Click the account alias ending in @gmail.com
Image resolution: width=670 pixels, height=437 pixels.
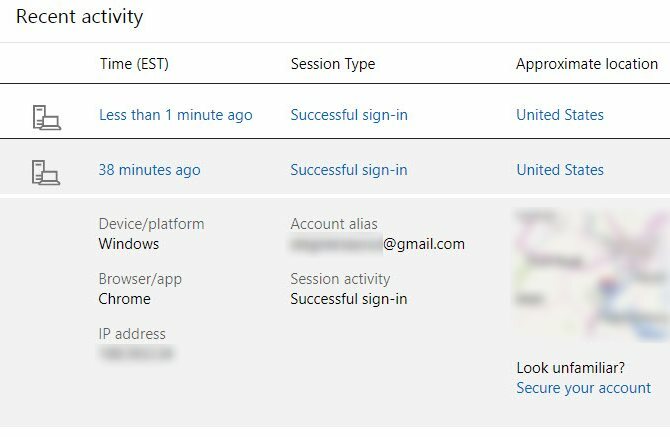click(x=378, y=244)
